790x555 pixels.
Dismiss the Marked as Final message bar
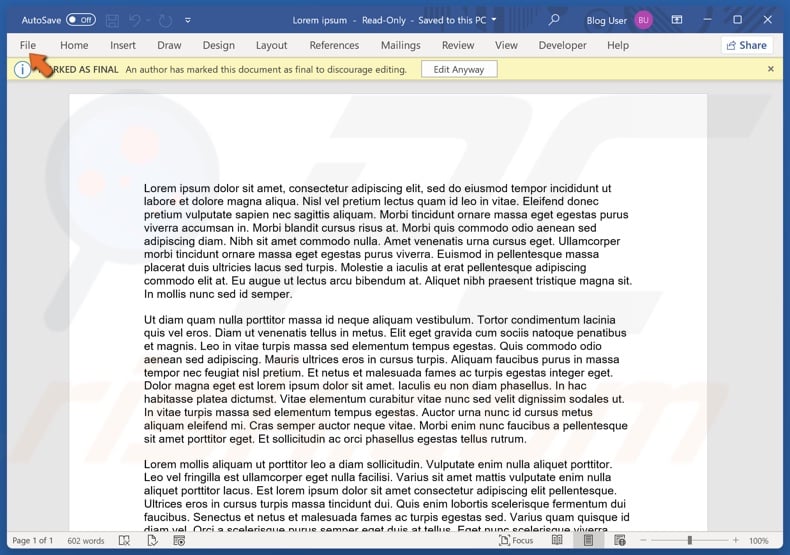tap(770, 69)
